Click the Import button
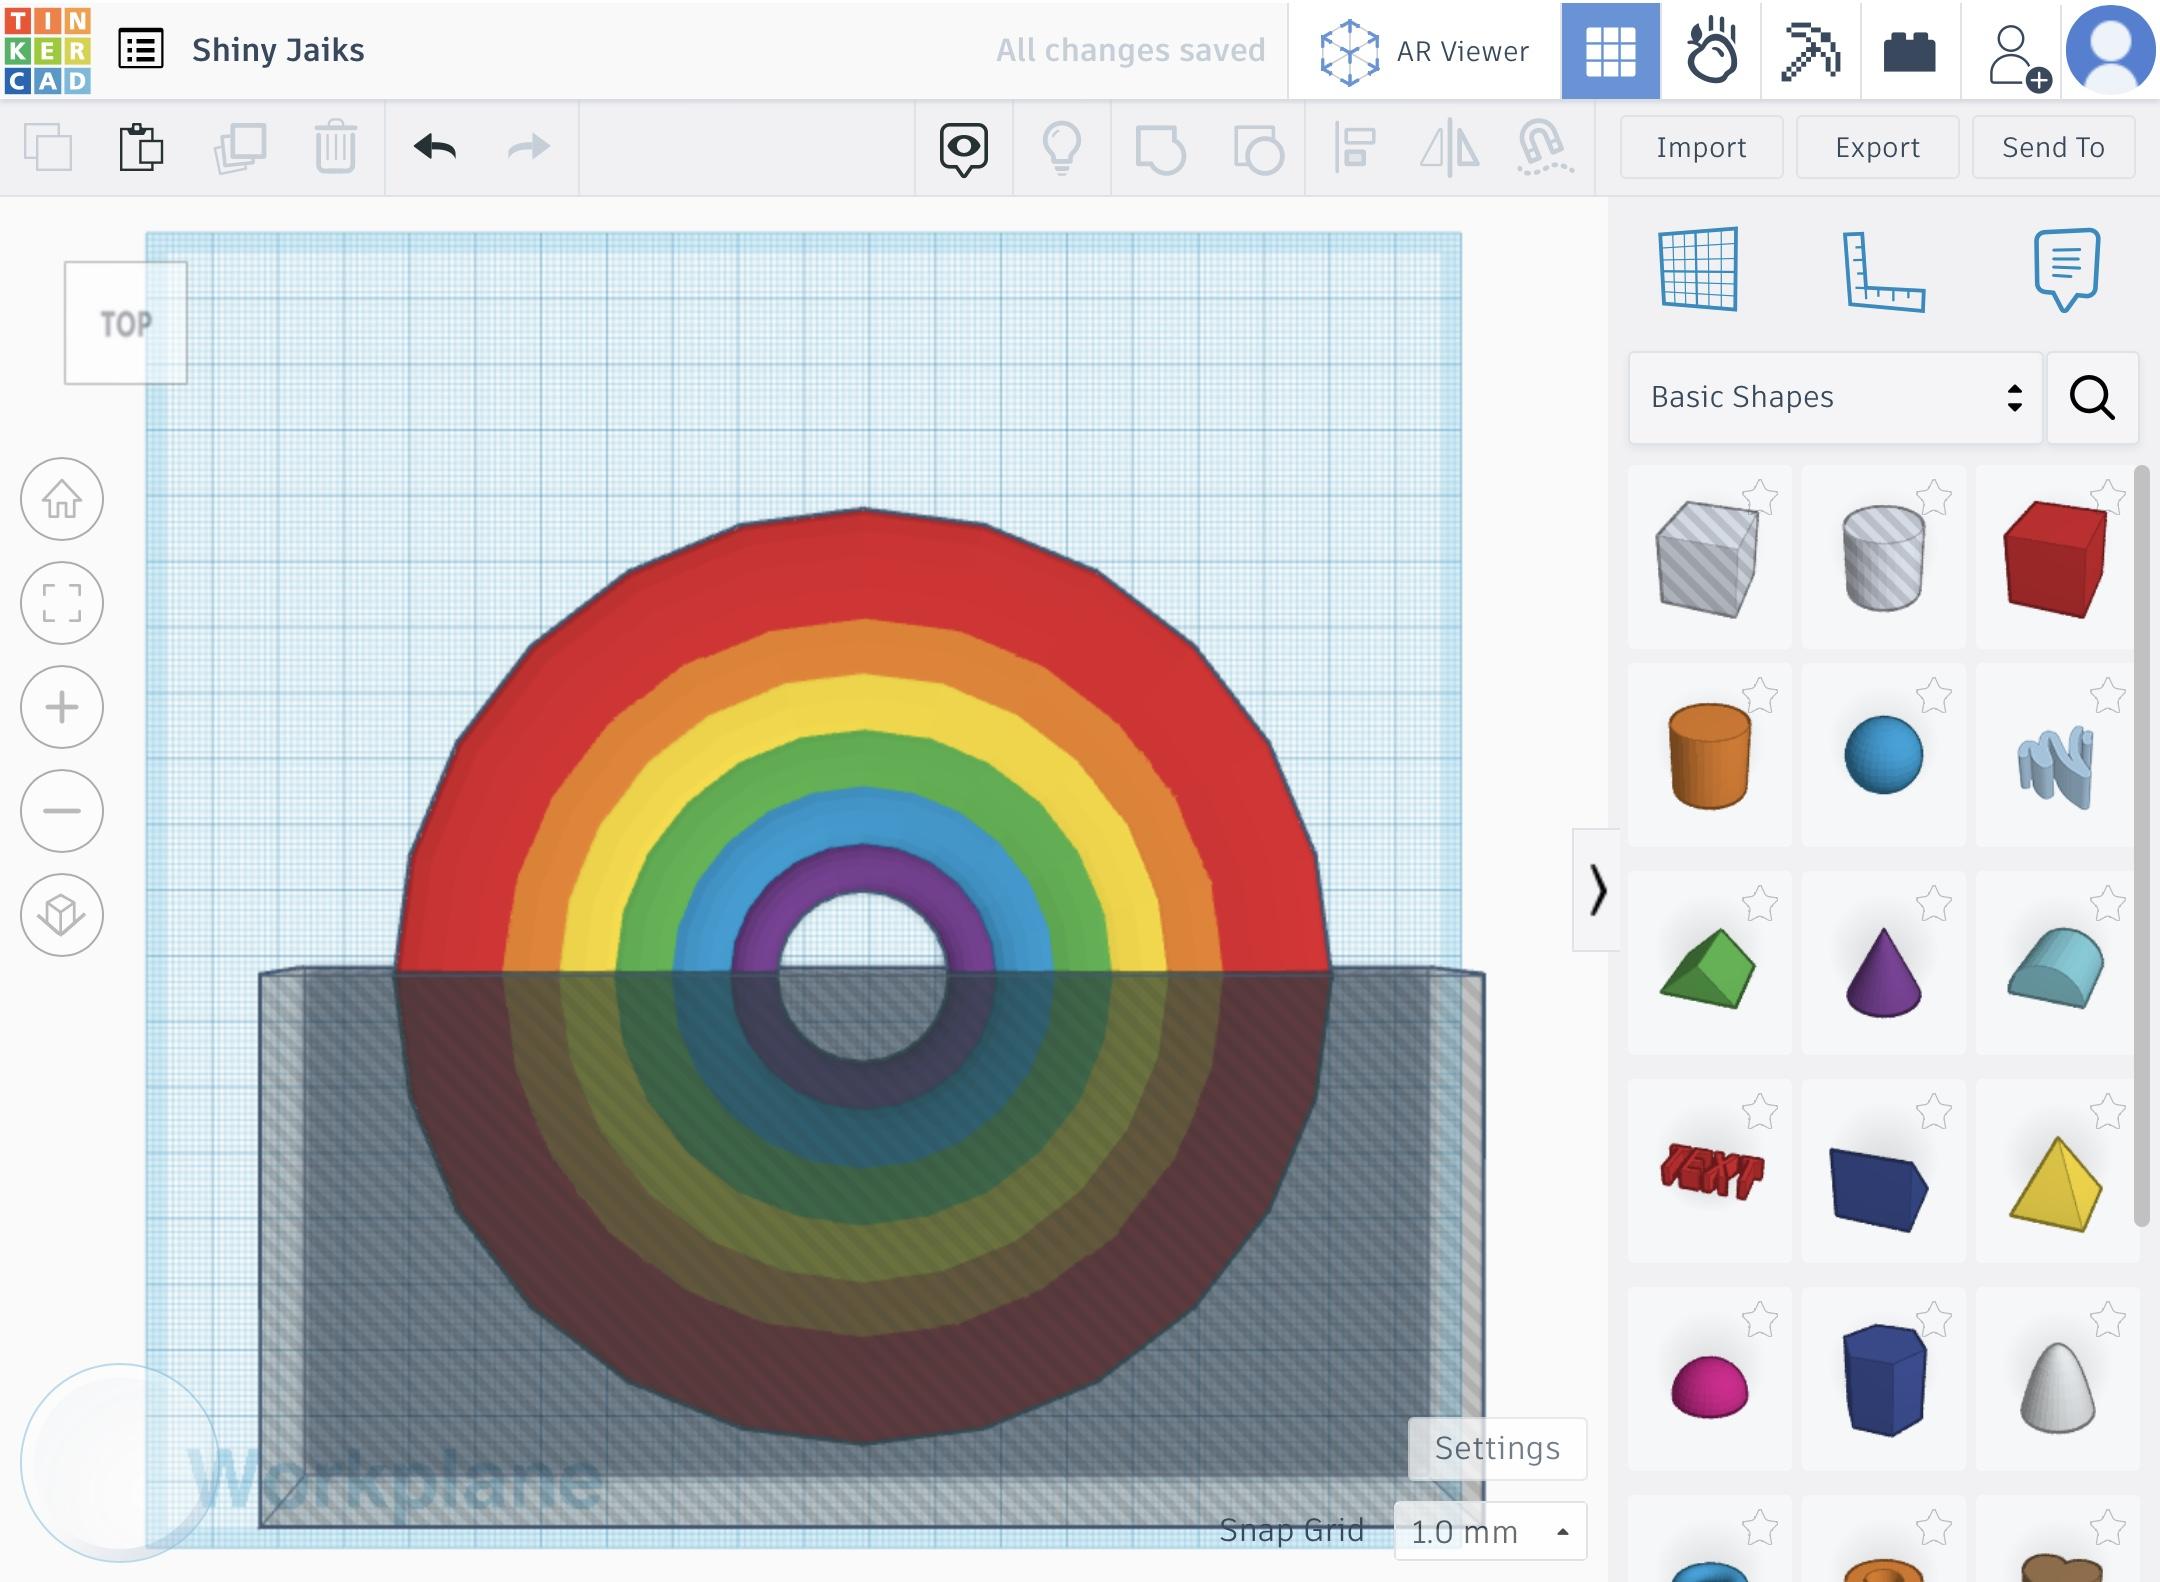This screenshot has height=1582, width=2160. (1701, 148)
